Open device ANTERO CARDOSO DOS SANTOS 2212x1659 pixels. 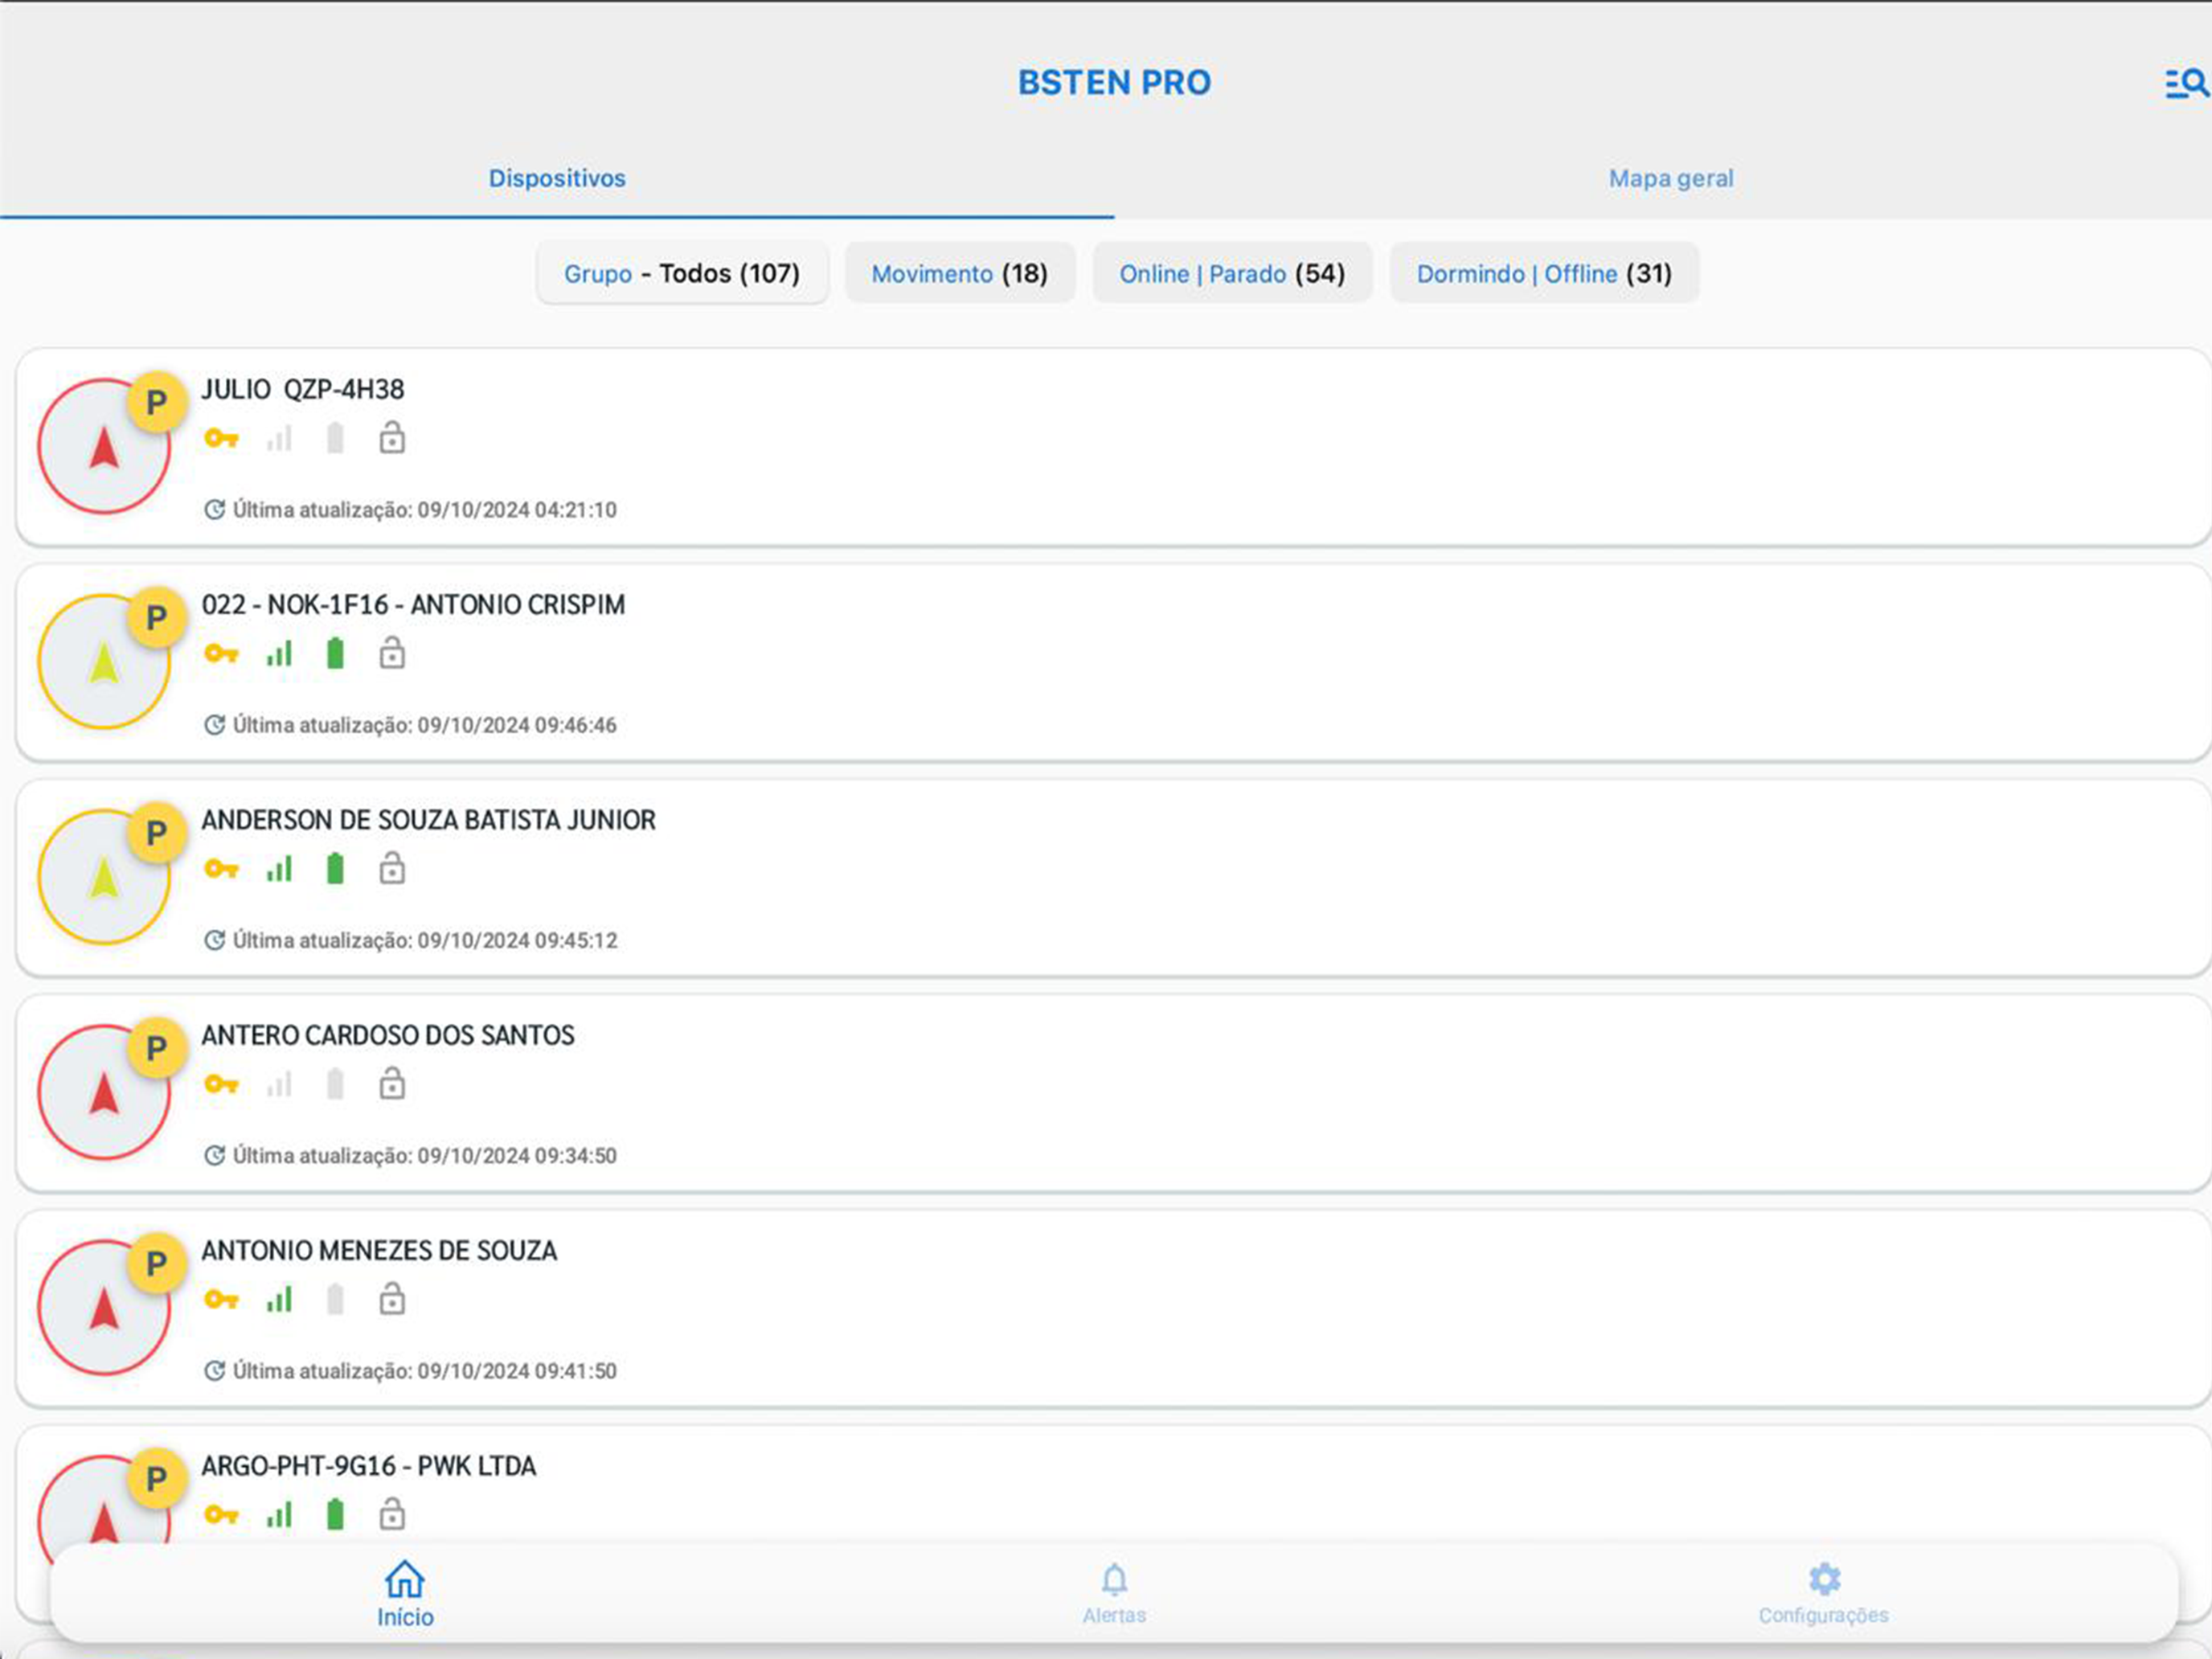pyautogui.click(x=1113, y=1093)
